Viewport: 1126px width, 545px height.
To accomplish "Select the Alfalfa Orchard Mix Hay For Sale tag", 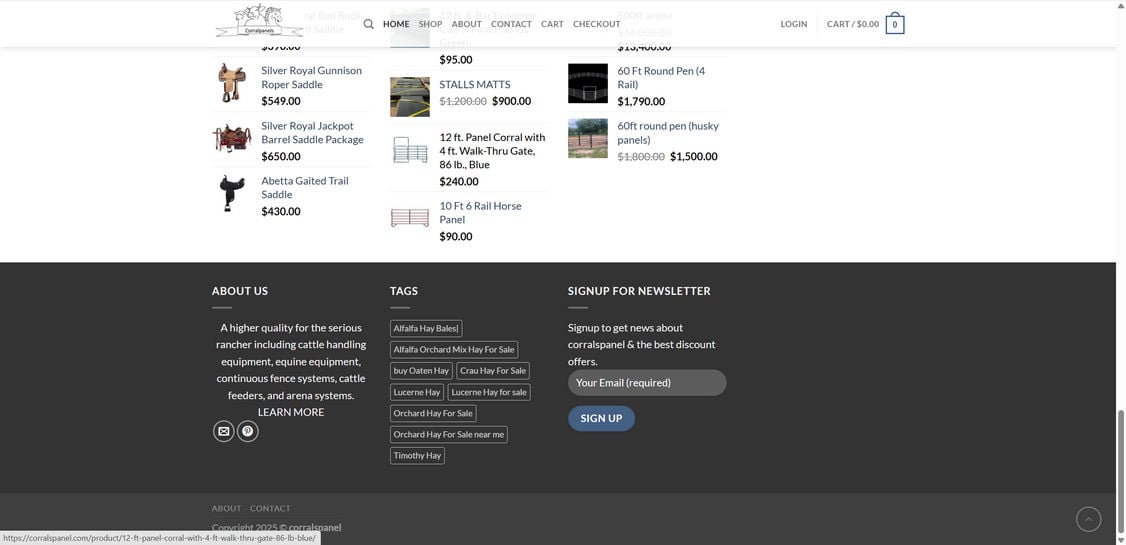I will (x=454, y=350).
